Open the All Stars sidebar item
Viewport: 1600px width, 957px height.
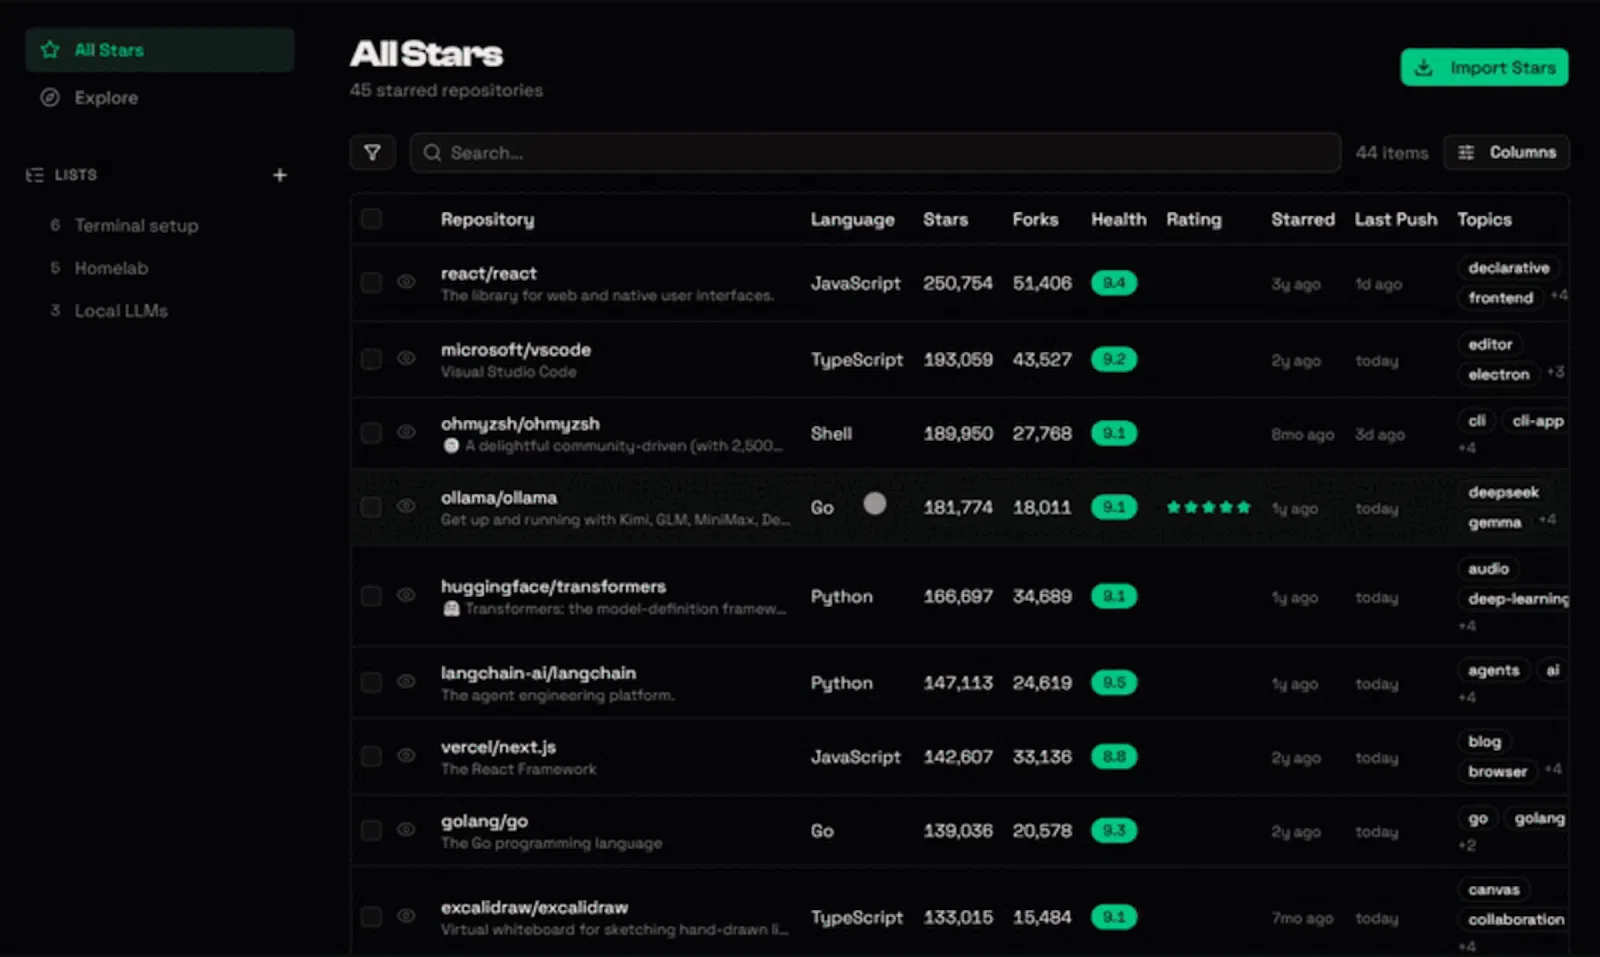point(160,50)
